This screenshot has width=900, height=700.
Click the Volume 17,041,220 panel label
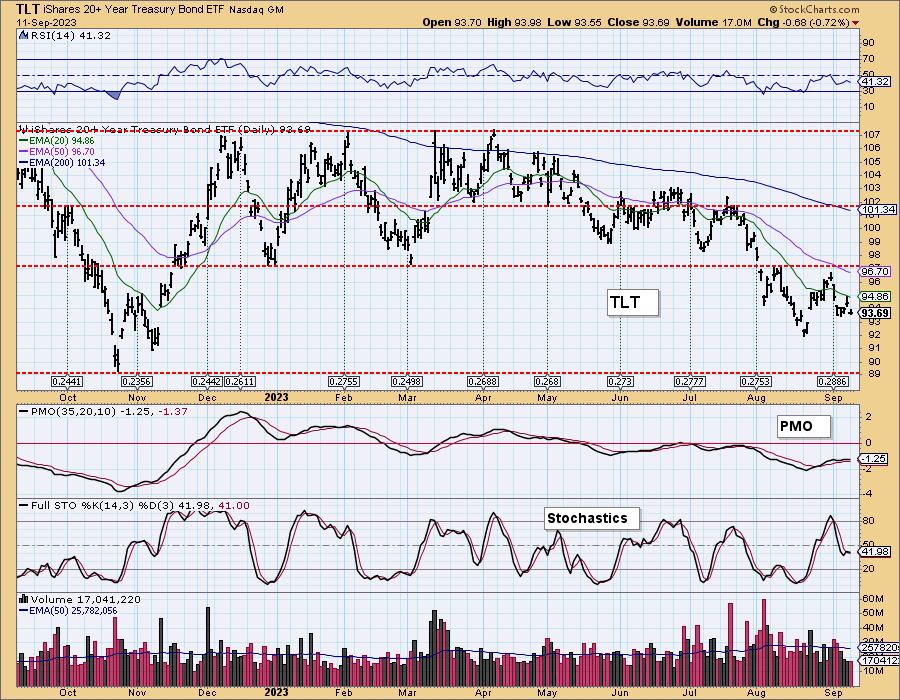tap(86, 599)
